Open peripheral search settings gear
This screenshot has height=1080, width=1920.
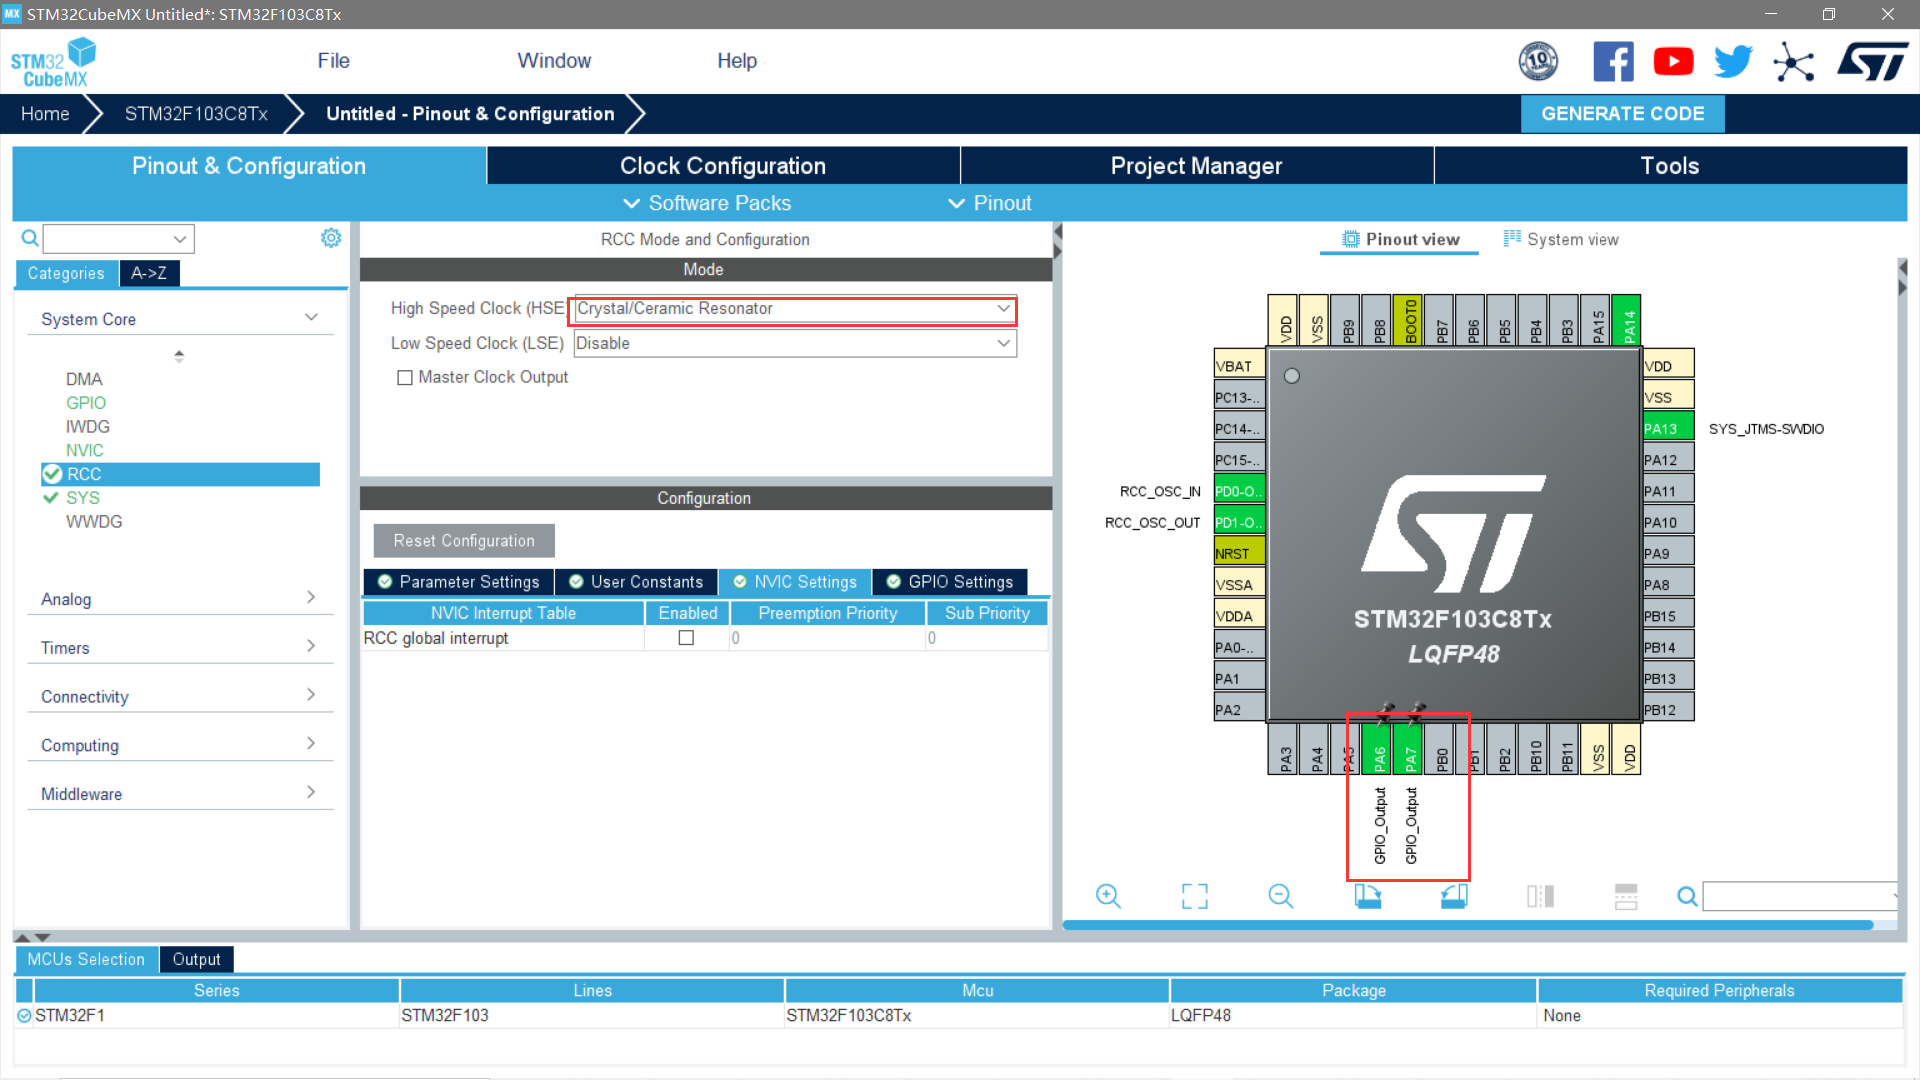click(331, 238)
